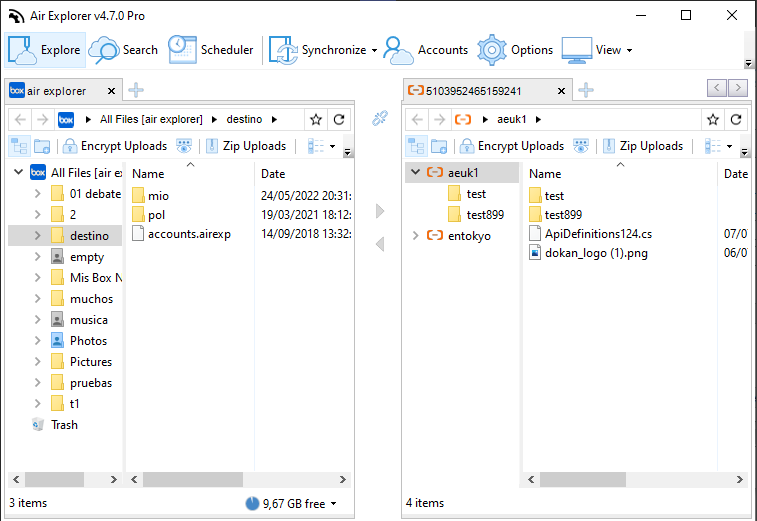Collapse the 'aeuk1' tree node

click(x=415, y=172)
